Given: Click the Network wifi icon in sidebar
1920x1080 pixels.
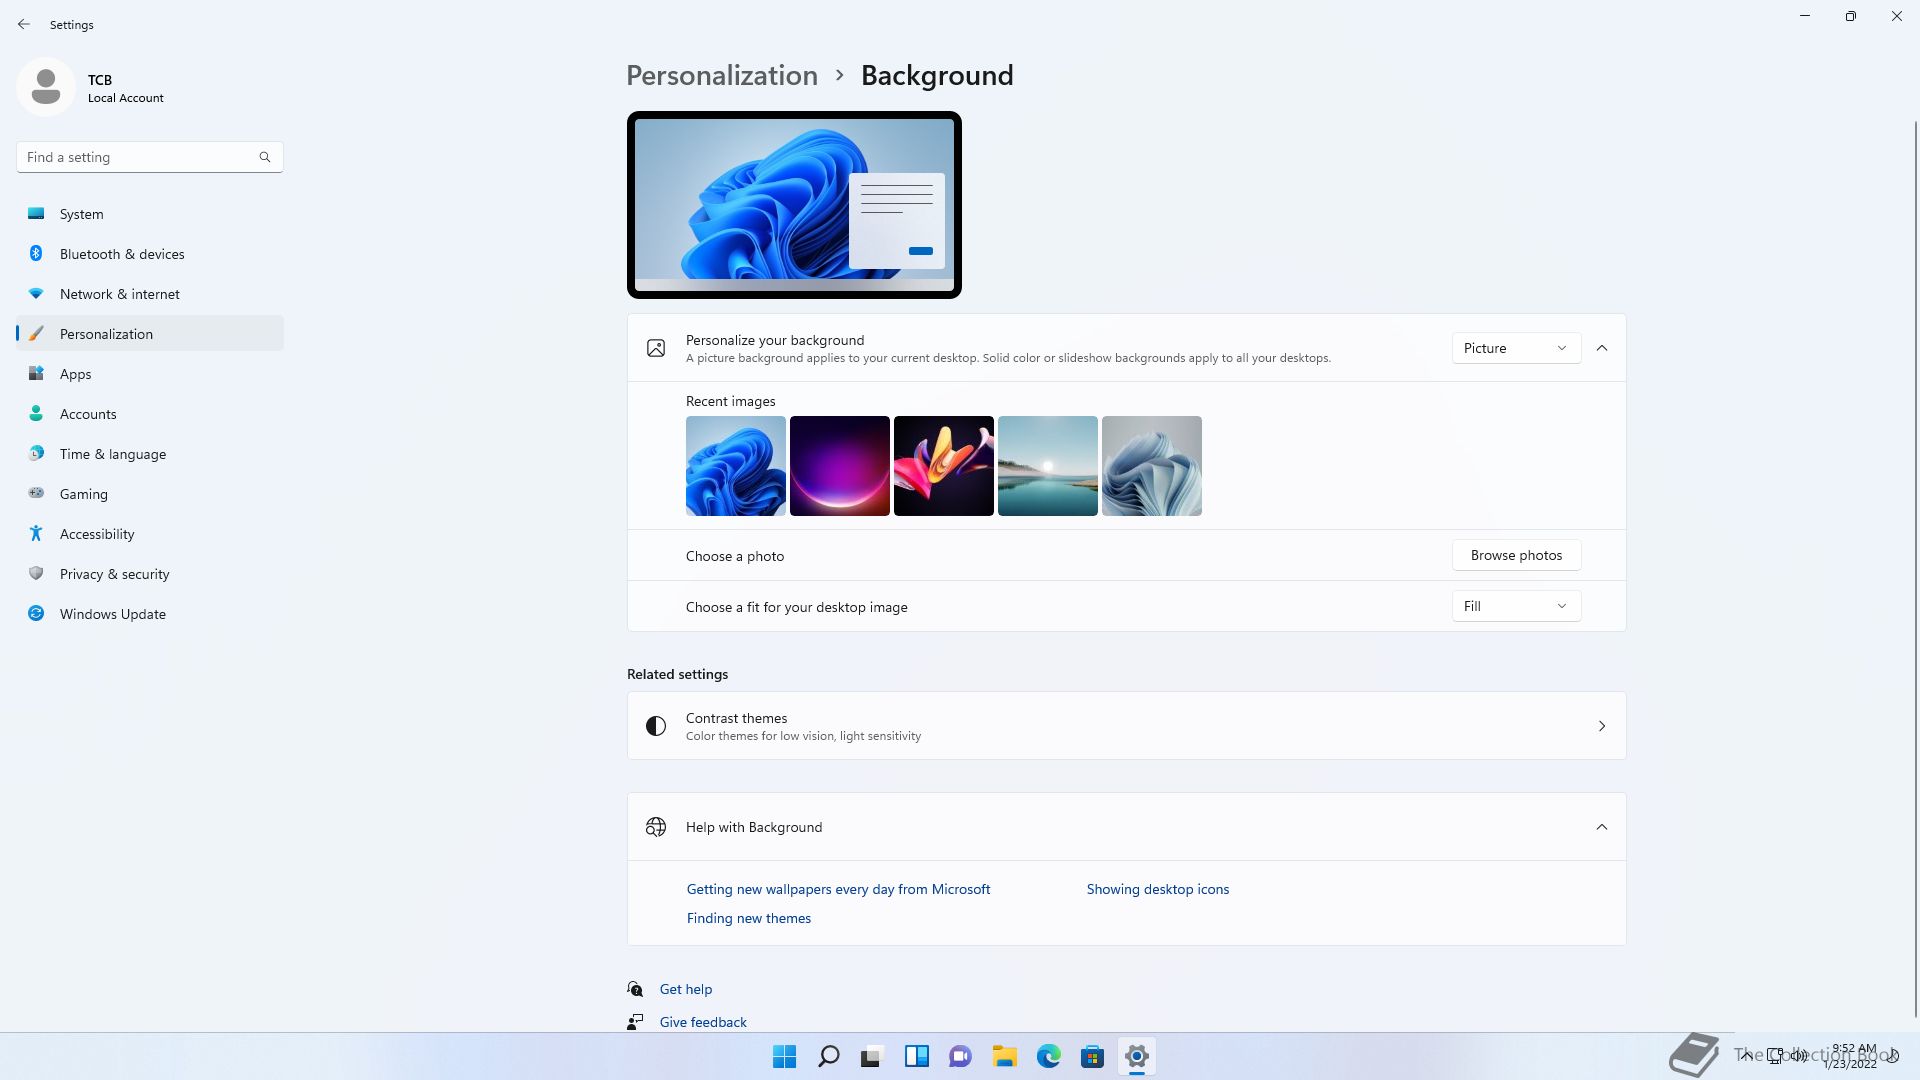Looking at the screenshot, I should tap(36, 294).
